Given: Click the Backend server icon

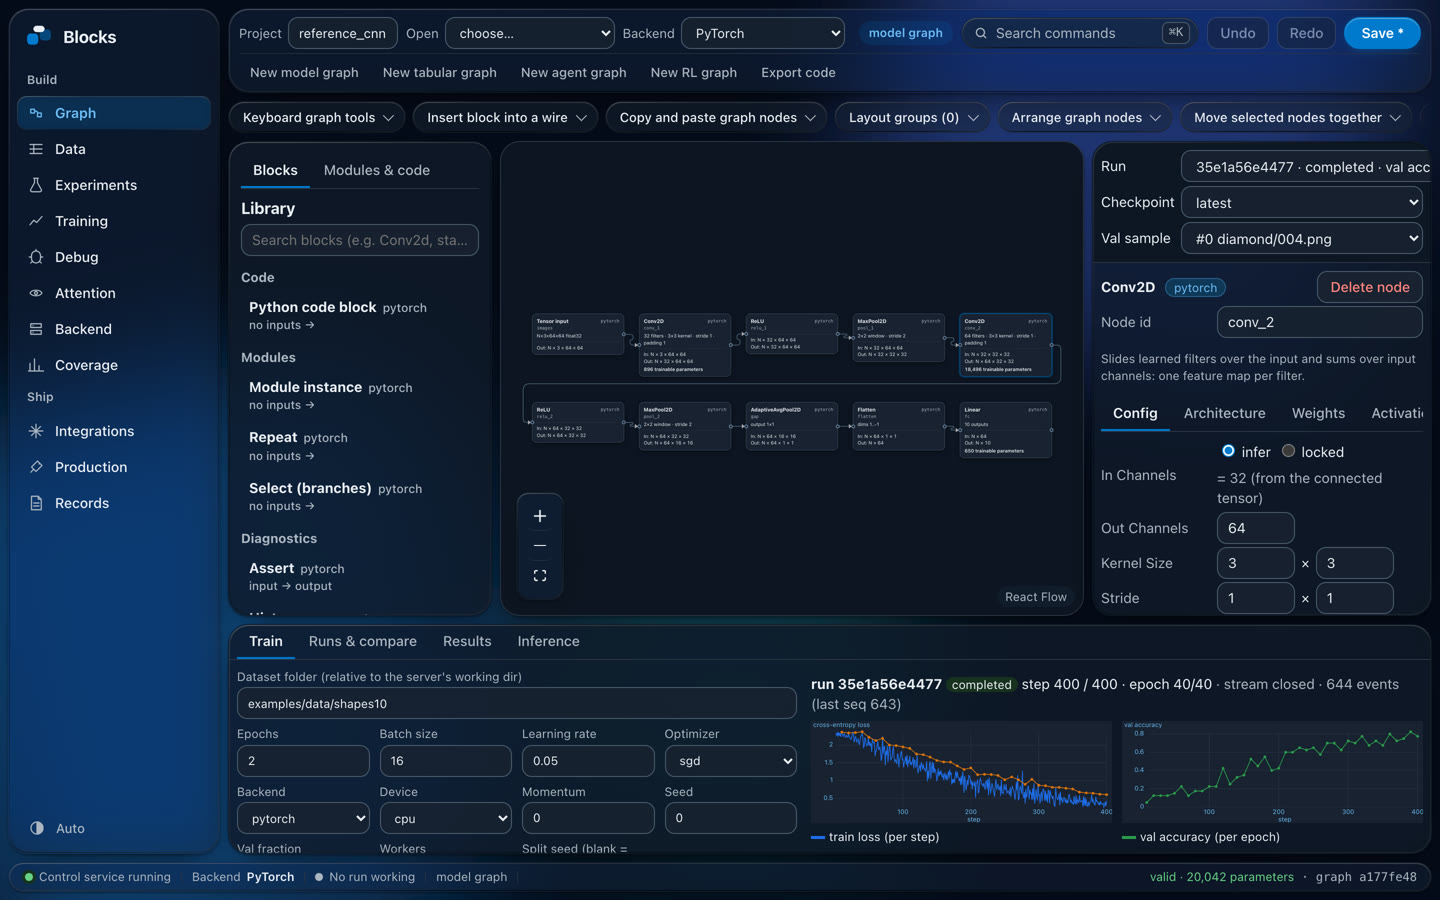Looking at the screenshot, I should (x=36, y=329).
